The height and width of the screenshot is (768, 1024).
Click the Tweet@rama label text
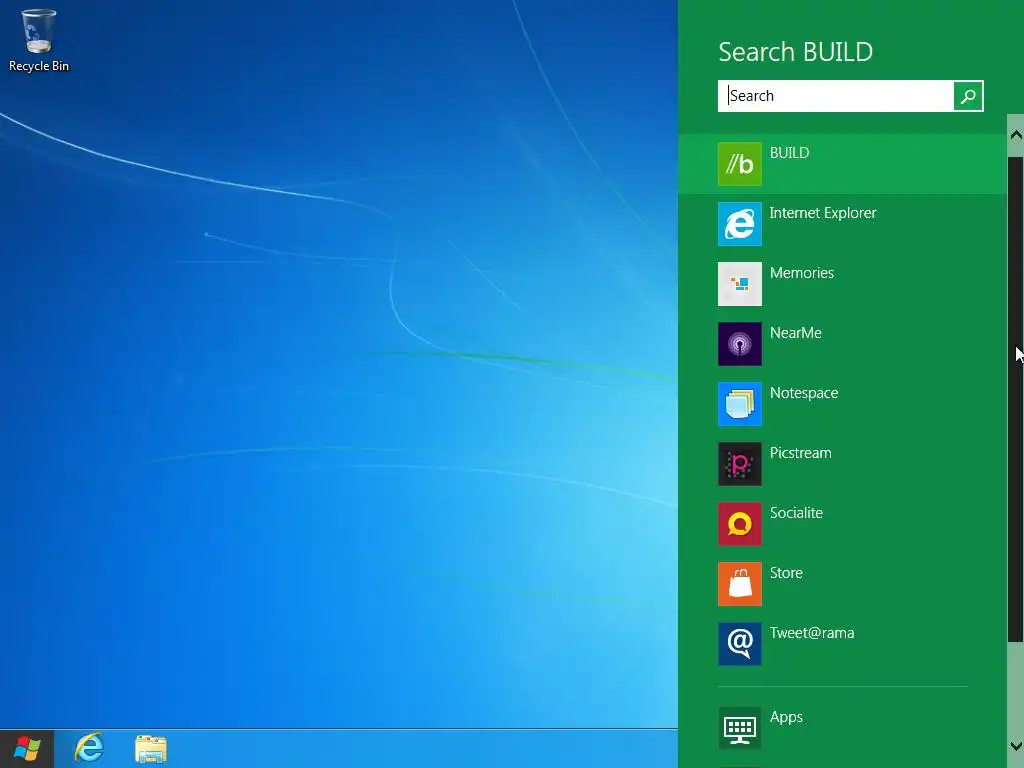point(812,633)
